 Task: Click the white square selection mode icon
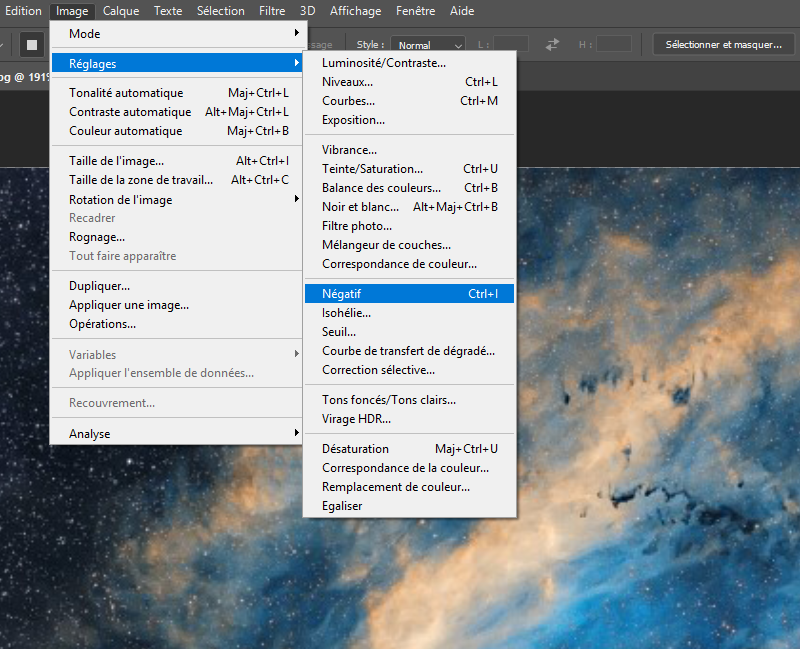click(32, 45)
